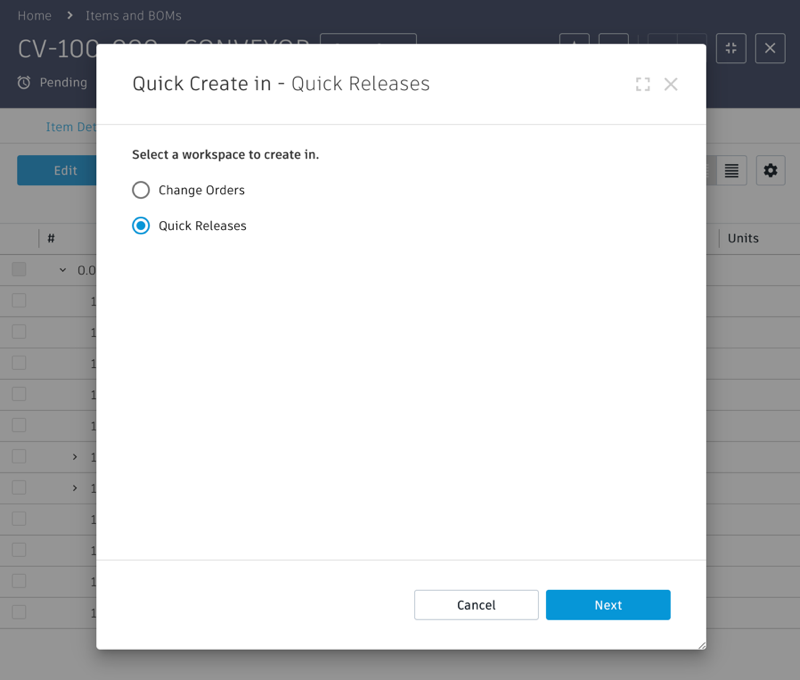This screenshot has height=680, width=800.
Task: Click the X icon in the dark header
Action: pos(770,48)
